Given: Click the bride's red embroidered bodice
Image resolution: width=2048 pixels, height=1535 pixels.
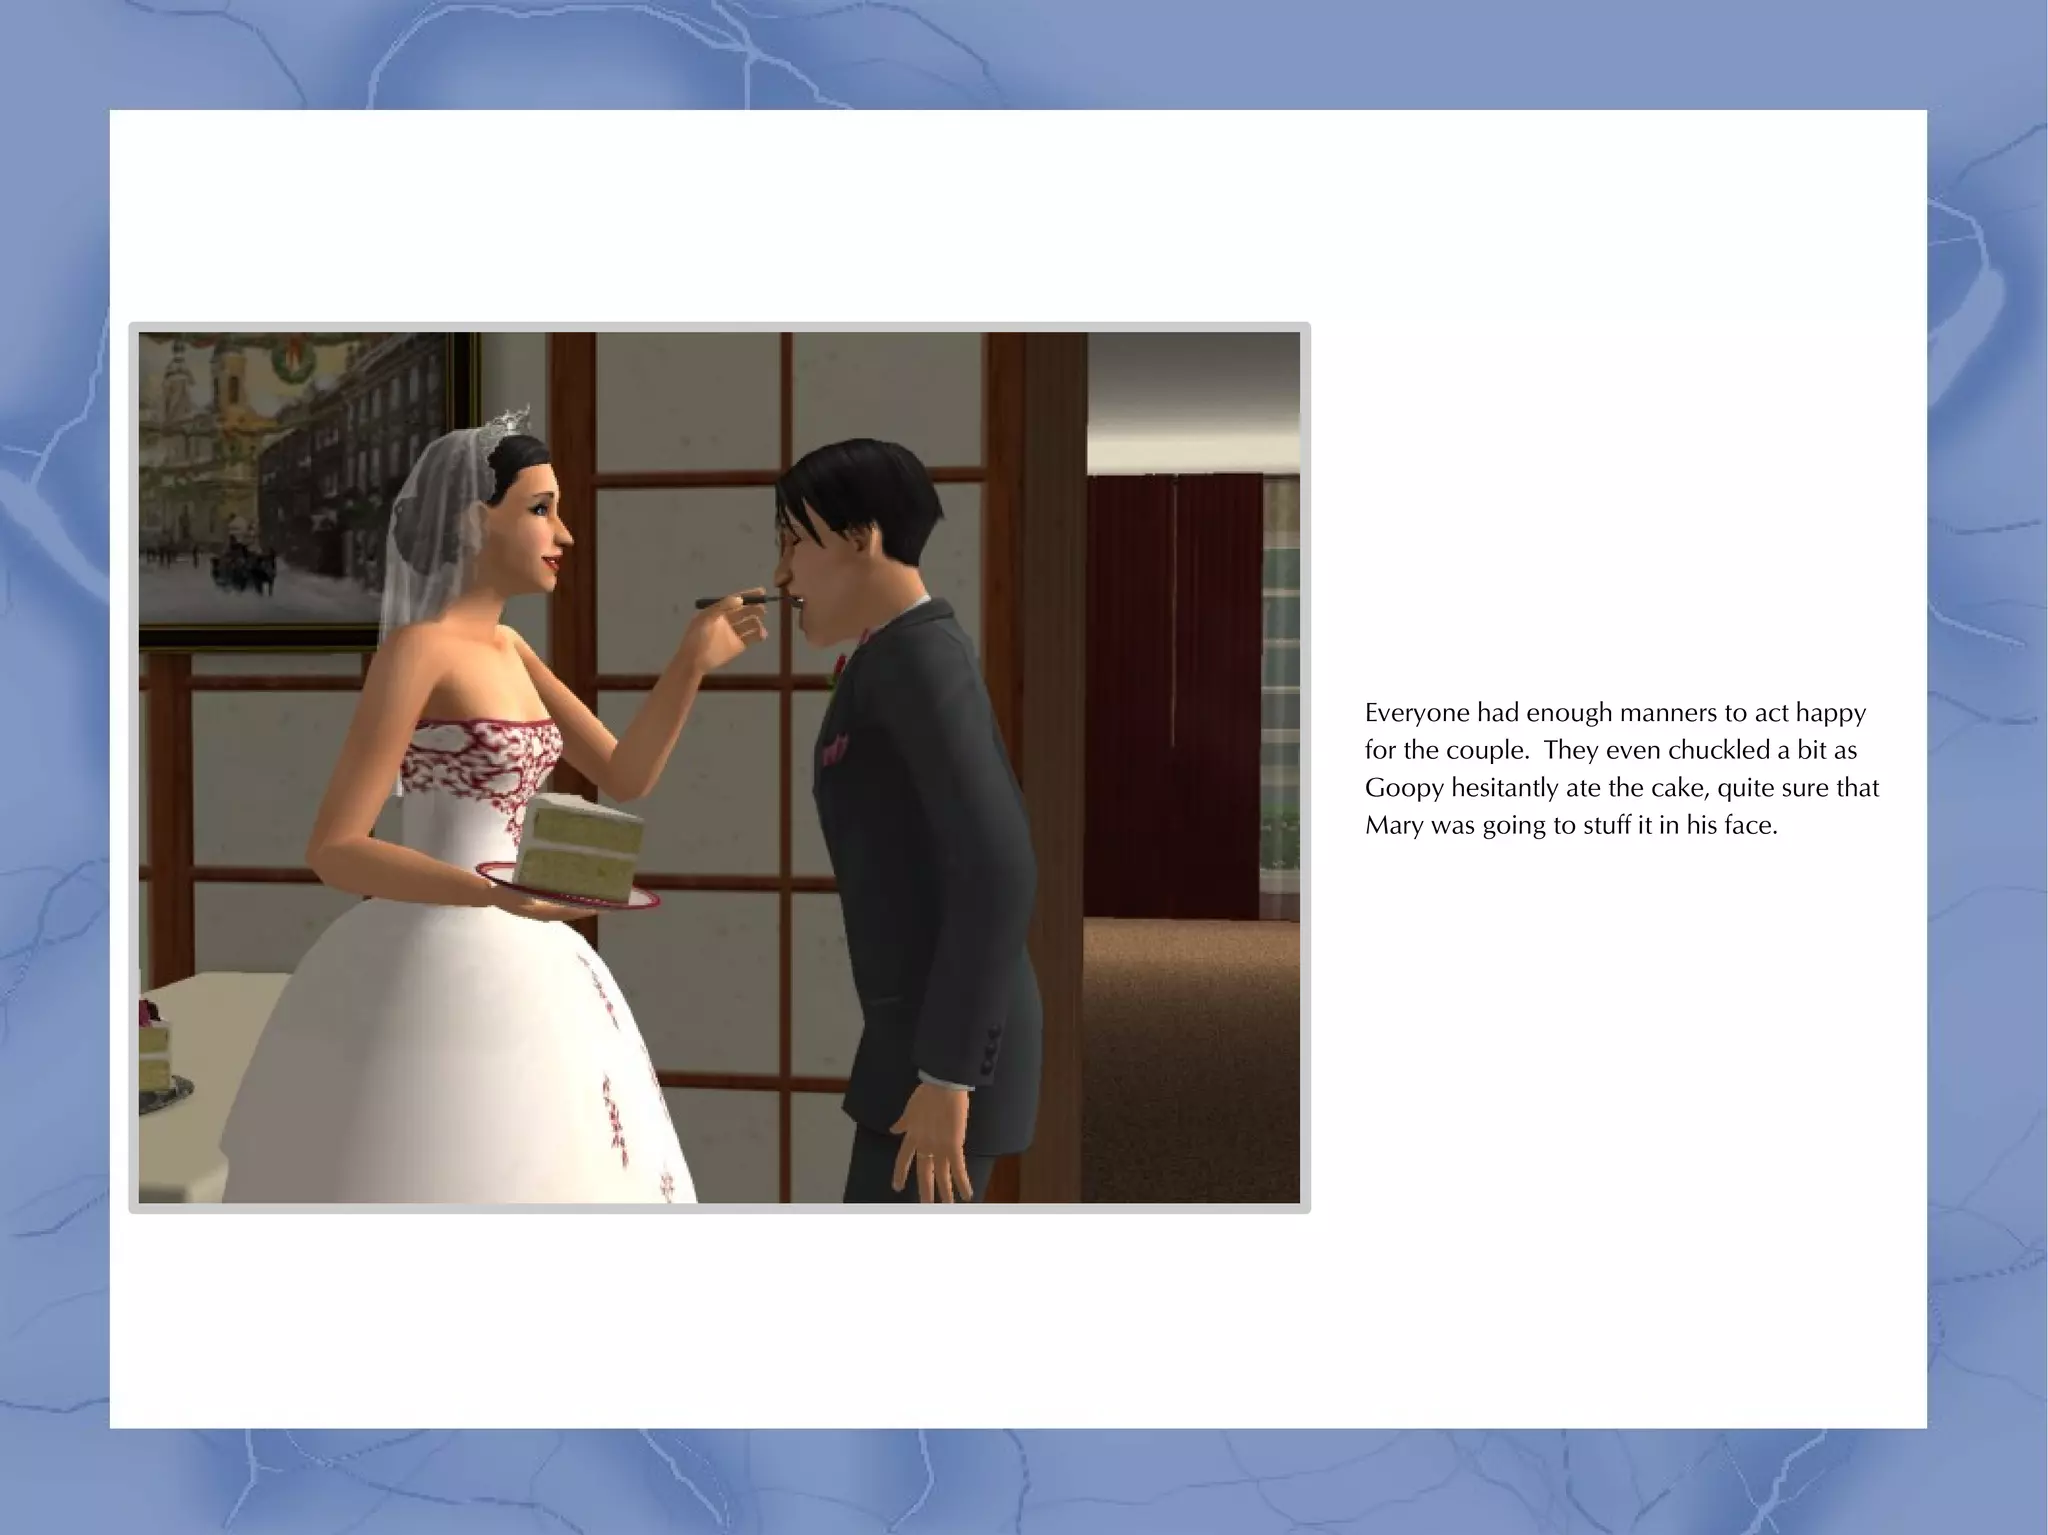Looking at the screenshot, I should tap(480, 757).
